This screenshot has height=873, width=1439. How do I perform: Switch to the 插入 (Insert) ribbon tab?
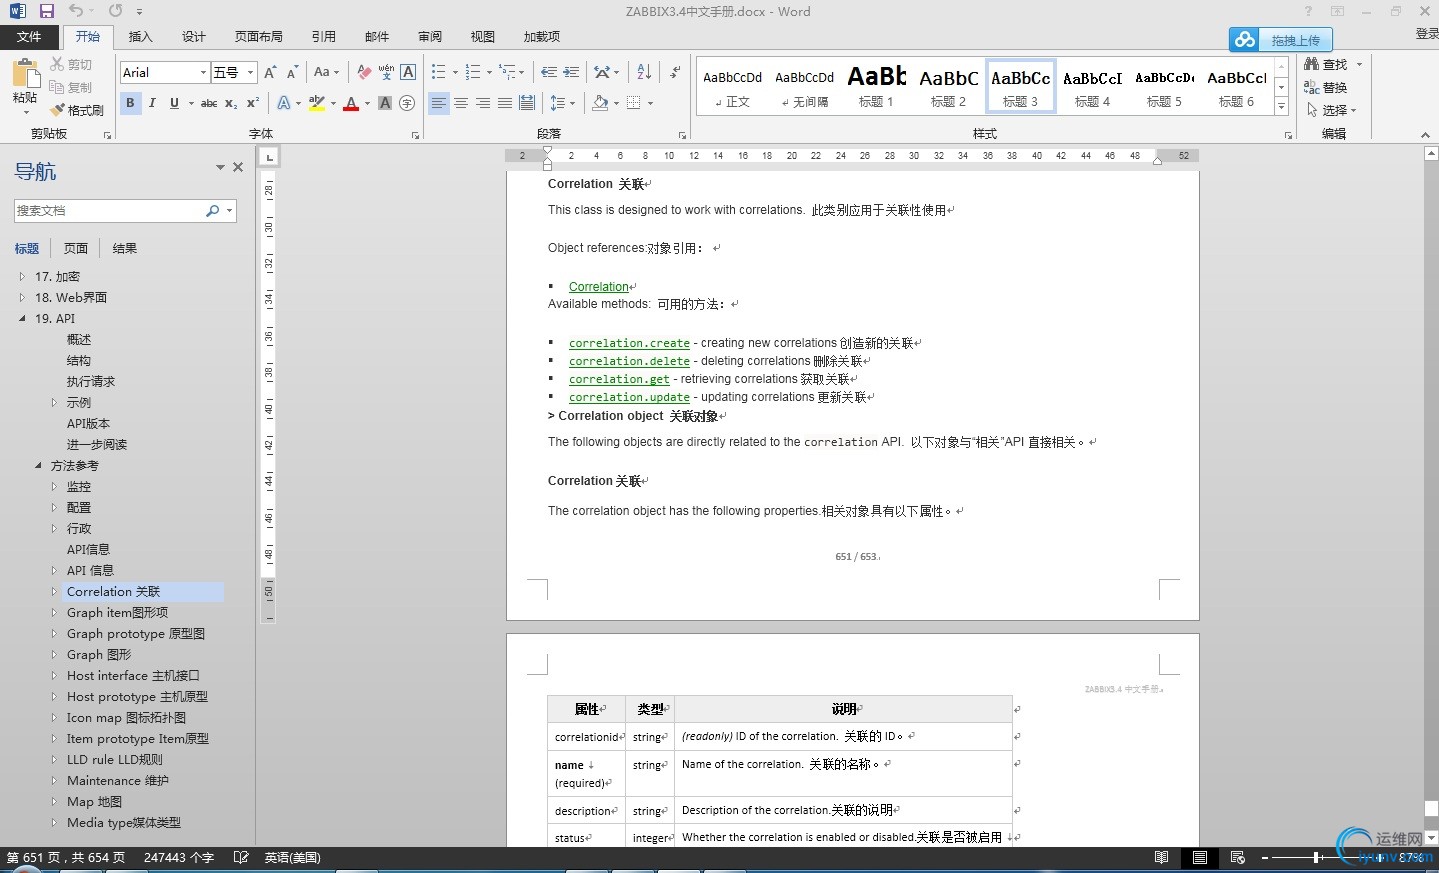[141, 37]
